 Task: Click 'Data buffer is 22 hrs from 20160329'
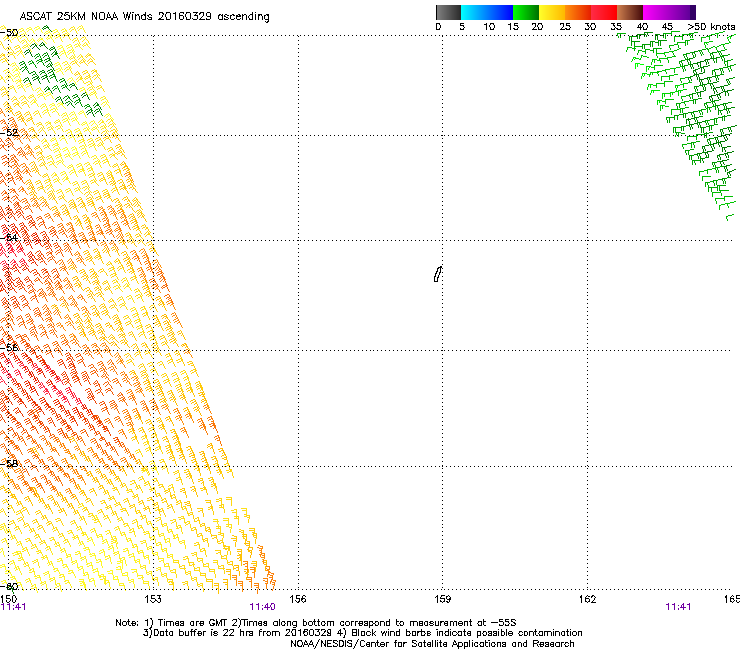(242, 633)
